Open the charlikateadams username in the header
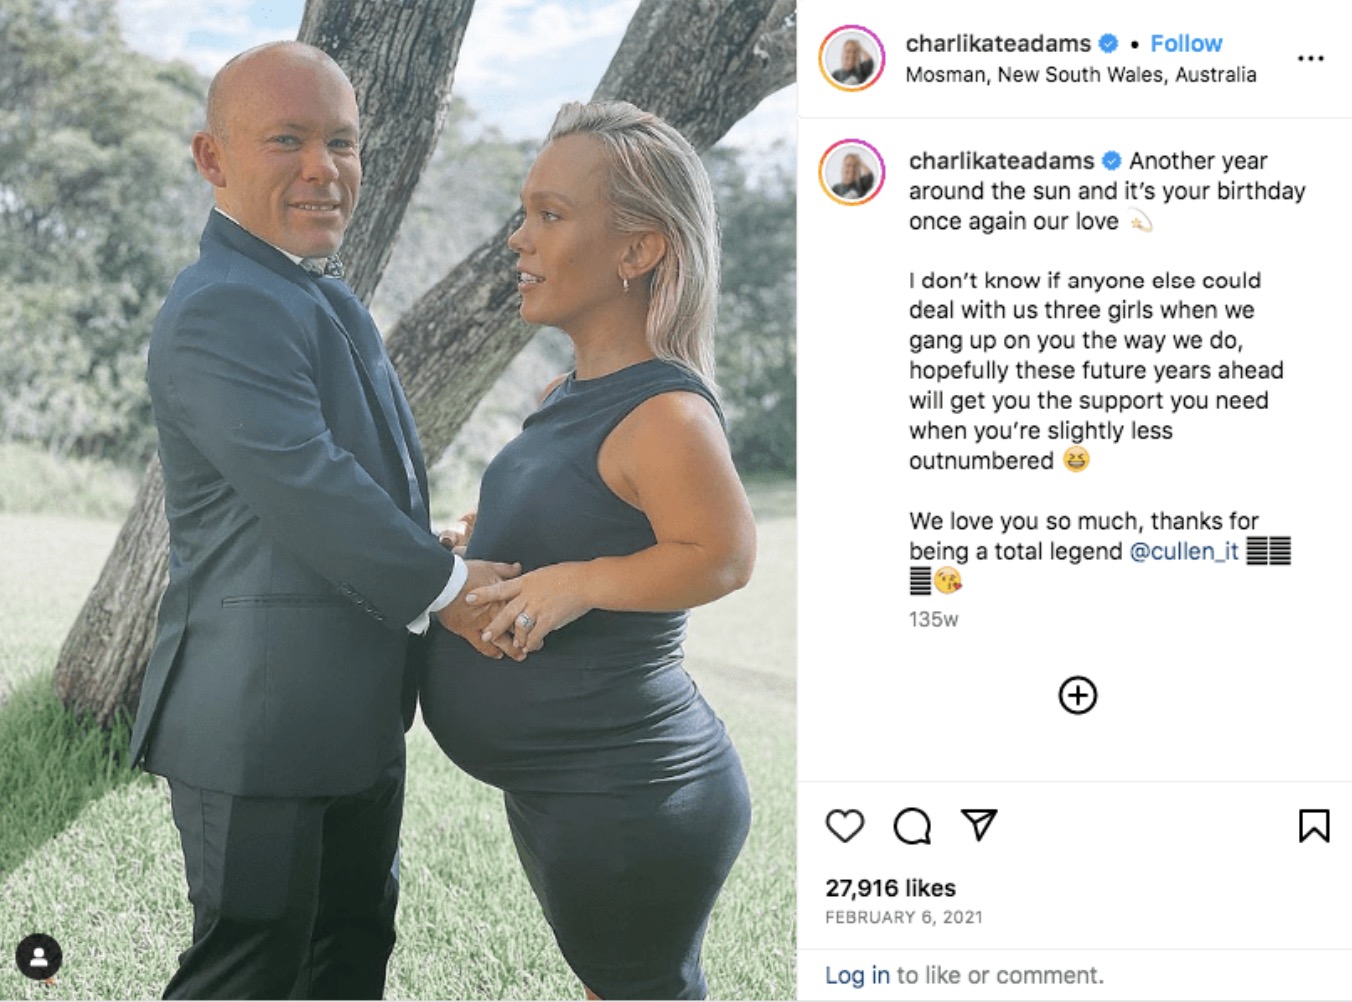This screenshot has height=1002, width=1352. coord(998,44)
